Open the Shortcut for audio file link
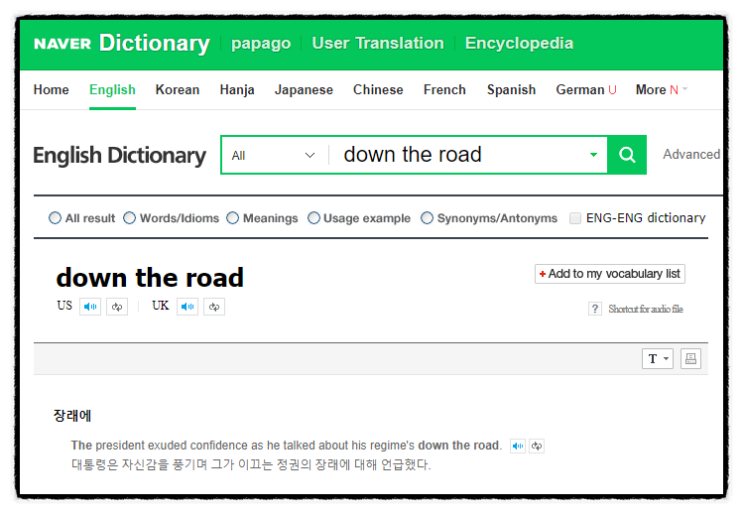The height and width of the screenshot is (514, 743). pos(645,309)
